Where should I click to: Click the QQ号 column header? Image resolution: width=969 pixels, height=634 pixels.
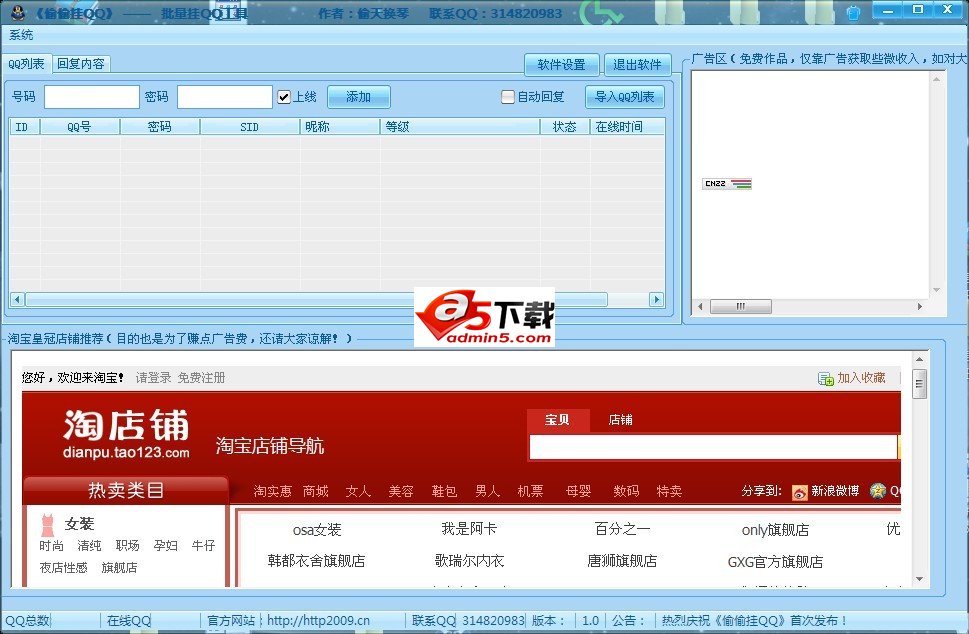[80, 127]
